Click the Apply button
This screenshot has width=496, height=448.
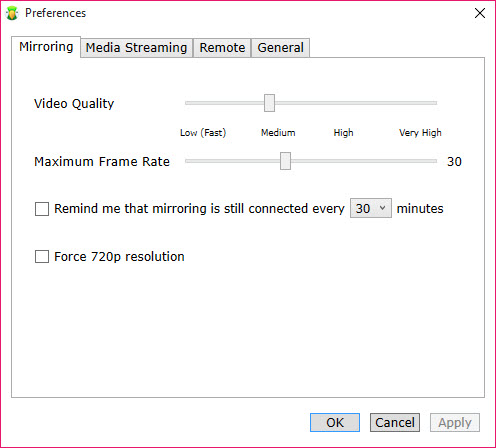coord(455,423)
